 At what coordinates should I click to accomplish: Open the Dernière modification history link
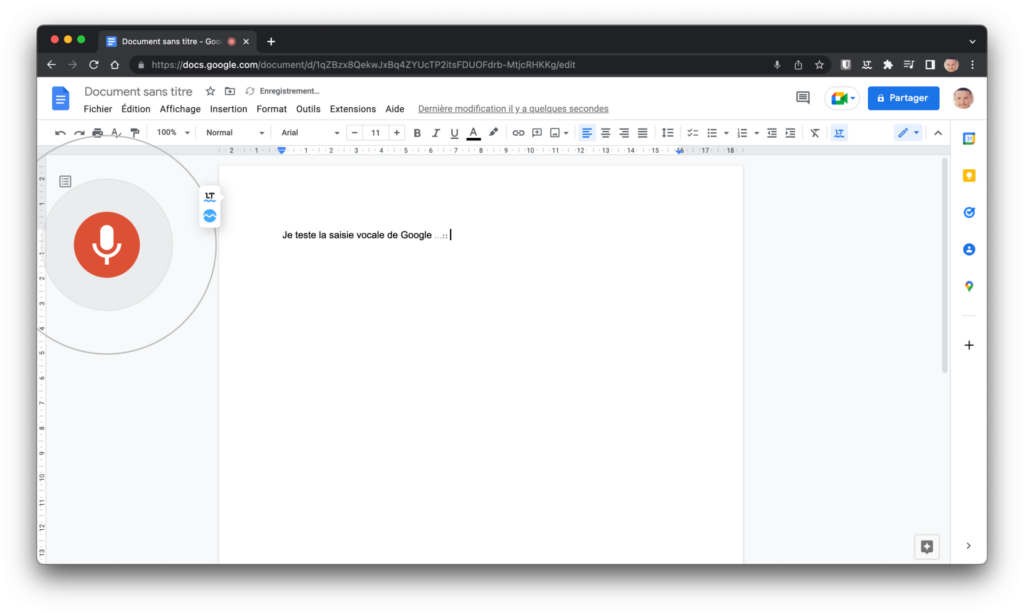tap(513, 109)
